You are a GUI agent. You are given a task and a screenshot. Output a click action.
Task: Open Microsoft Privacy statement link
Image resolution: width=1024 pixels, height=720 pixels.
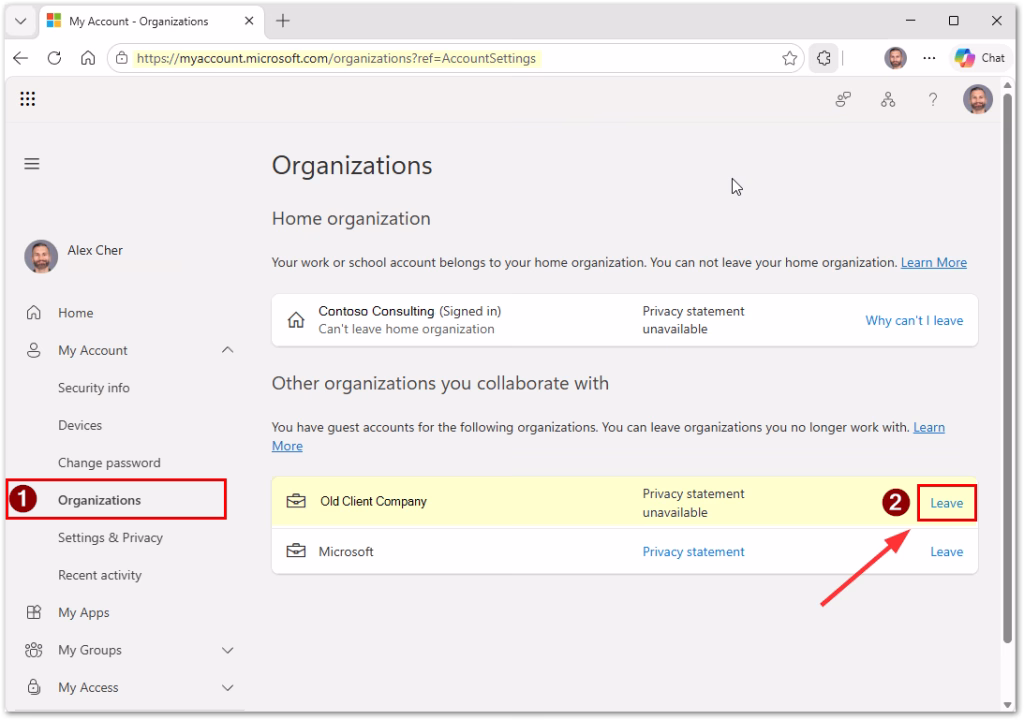tap(693, 551)
